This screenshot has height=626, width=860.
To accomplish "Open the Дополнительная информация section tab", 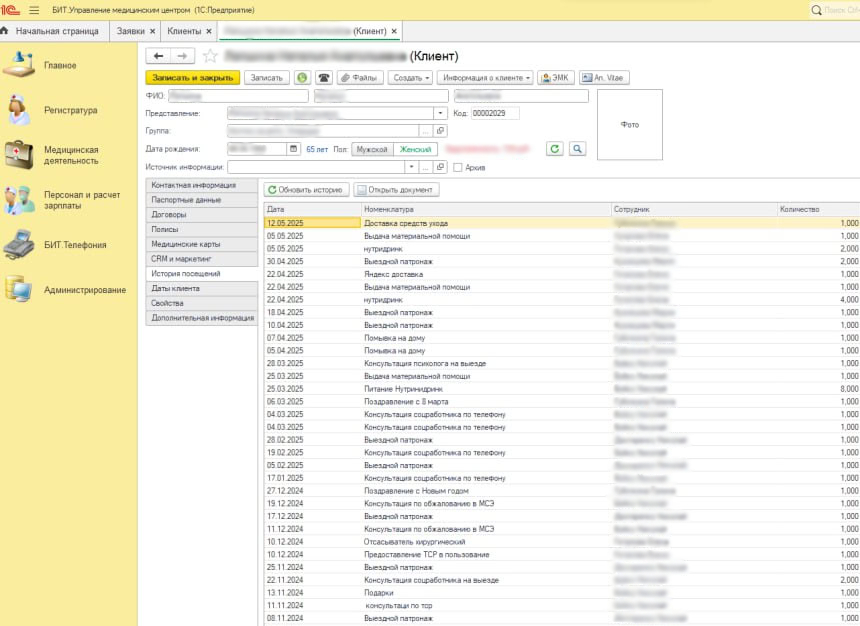I will (201, 318).
